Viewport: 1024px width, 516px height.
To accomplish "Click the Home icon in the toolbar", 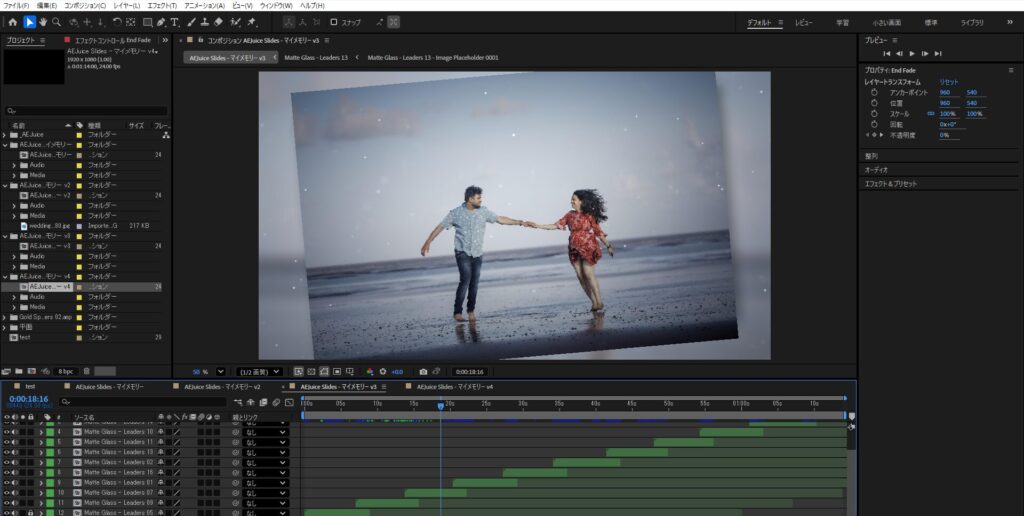I will pos(13,22).
